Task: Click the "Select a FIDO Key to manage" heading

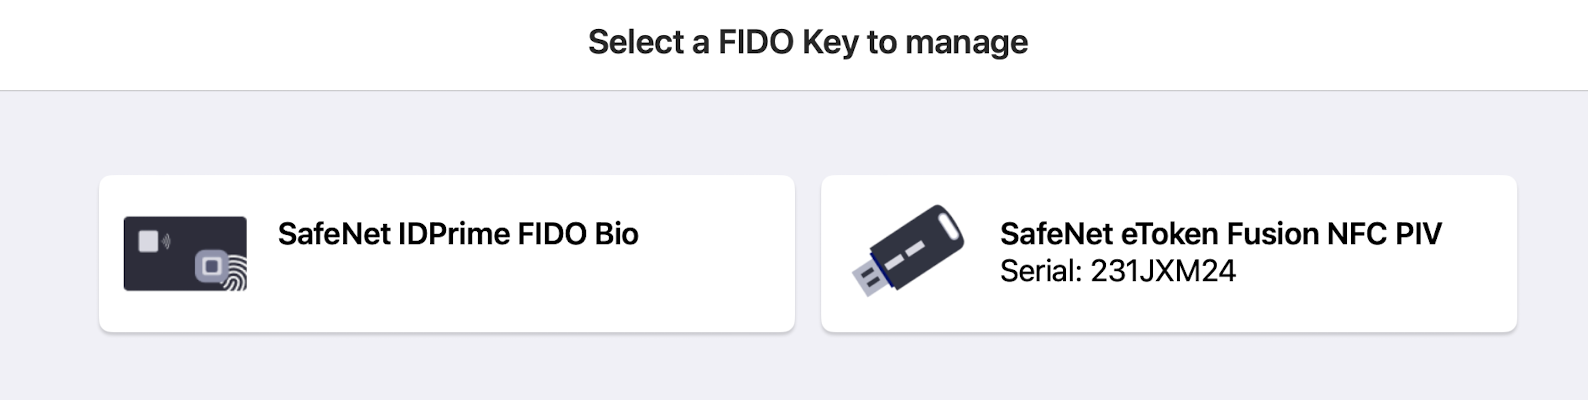Action: 807,42
